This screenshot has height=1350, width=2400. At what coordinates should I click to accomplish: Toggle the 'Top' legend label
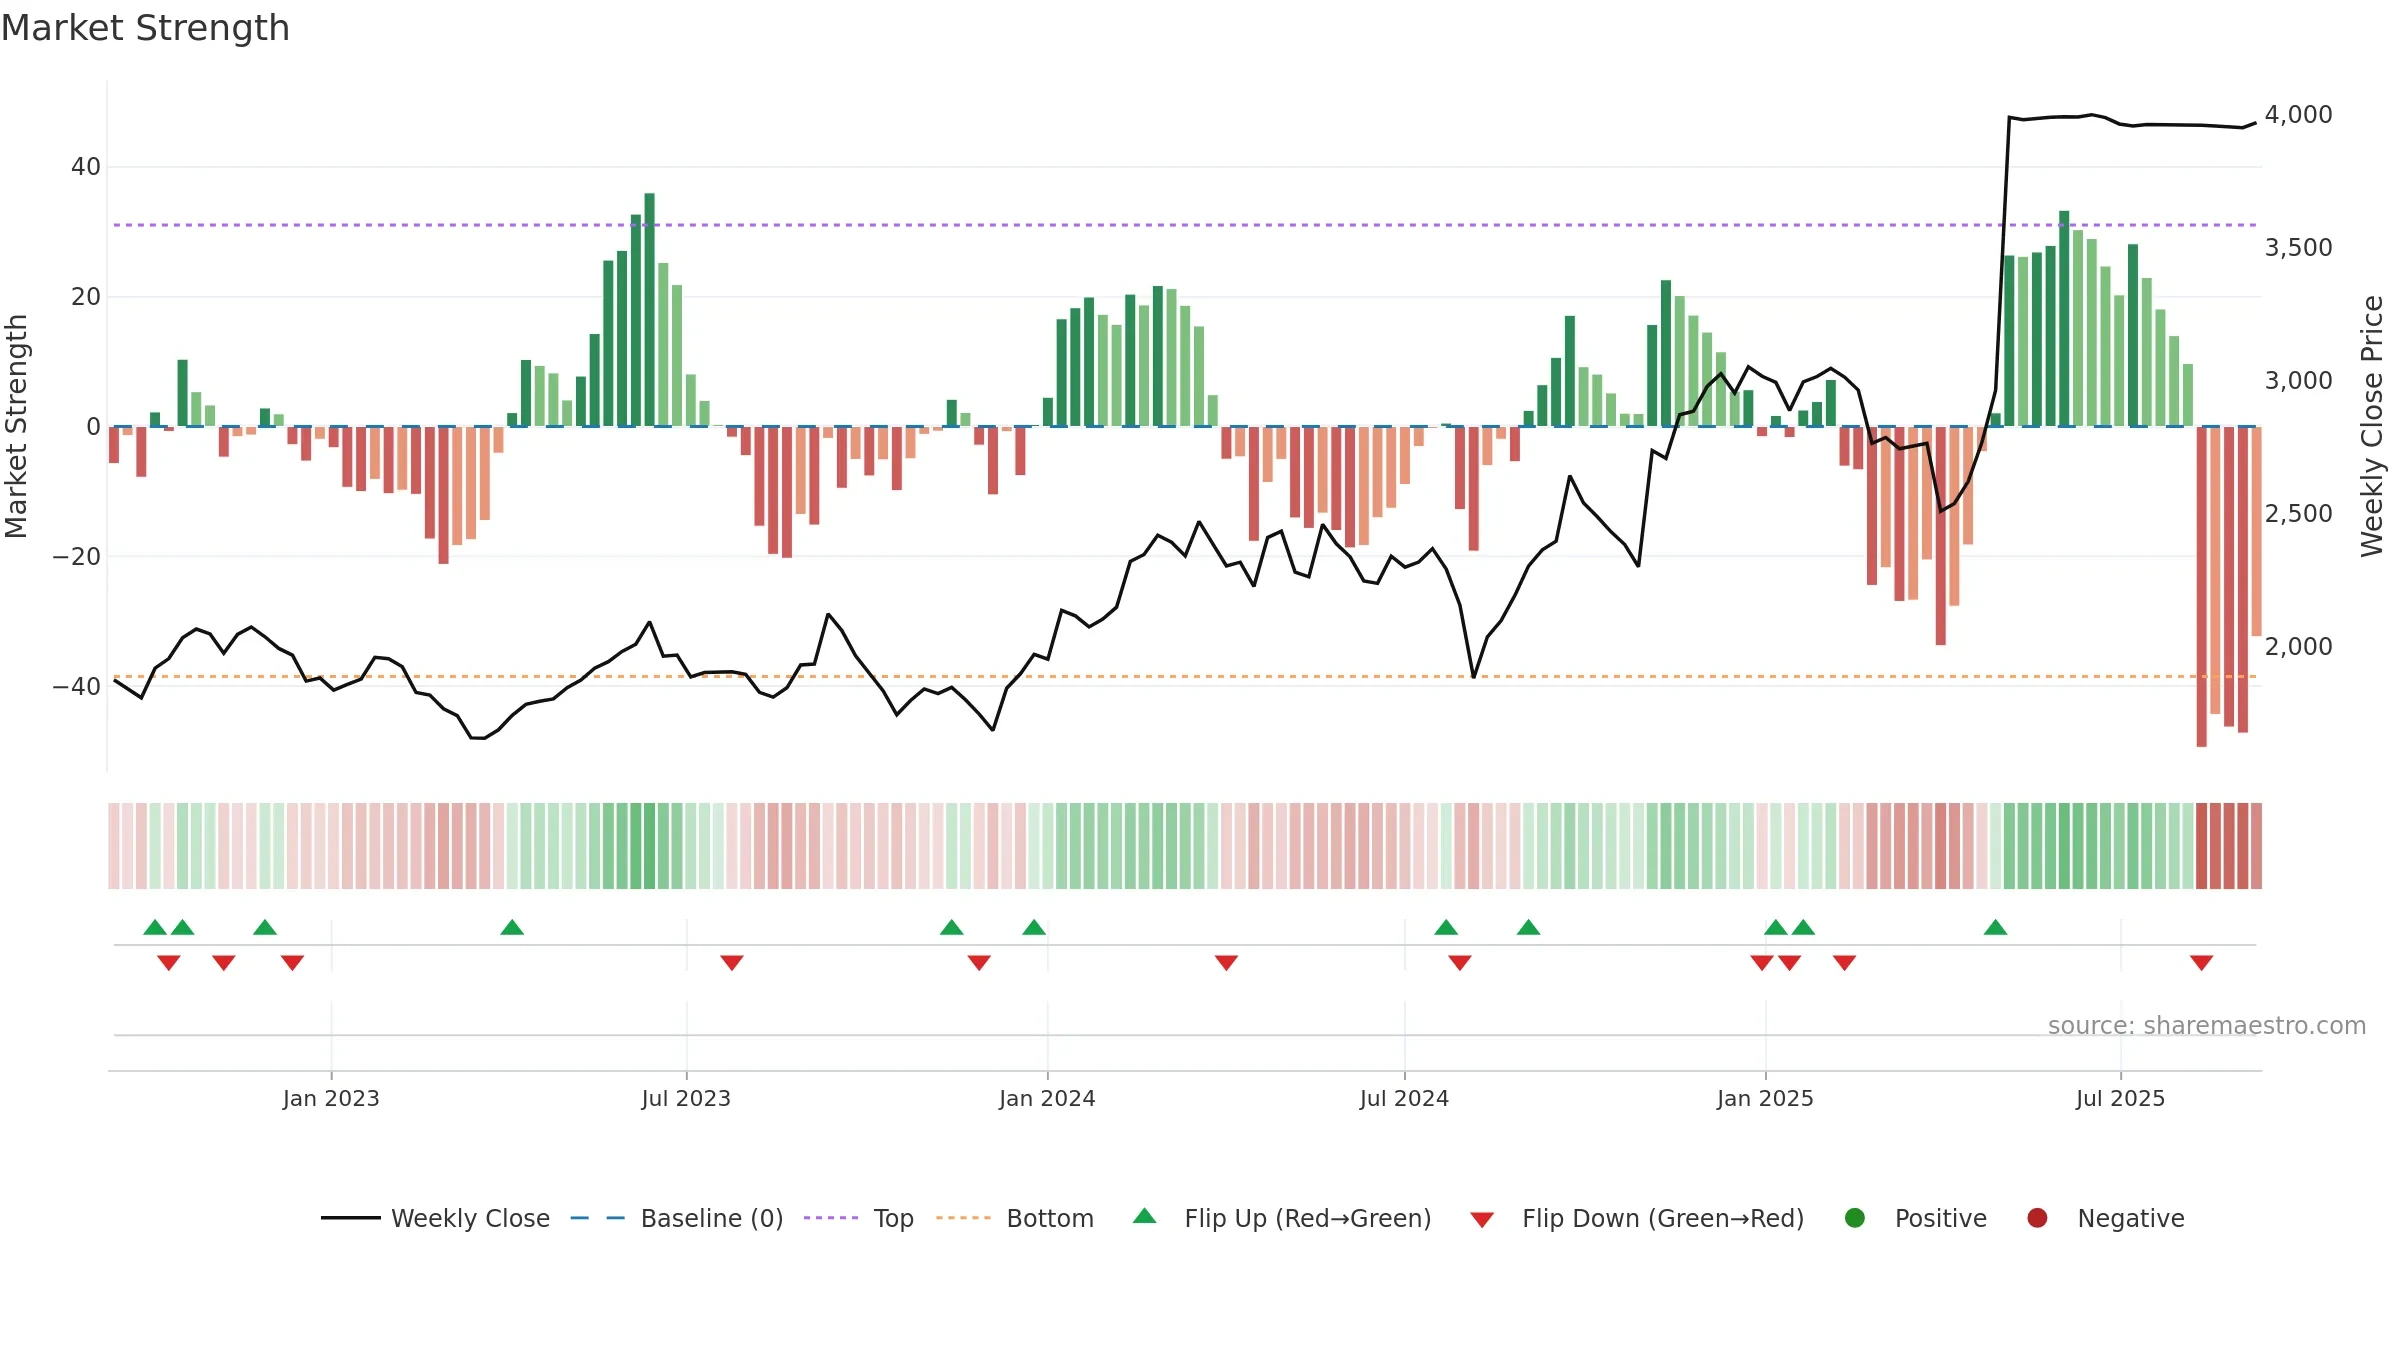click(894, 1218)
